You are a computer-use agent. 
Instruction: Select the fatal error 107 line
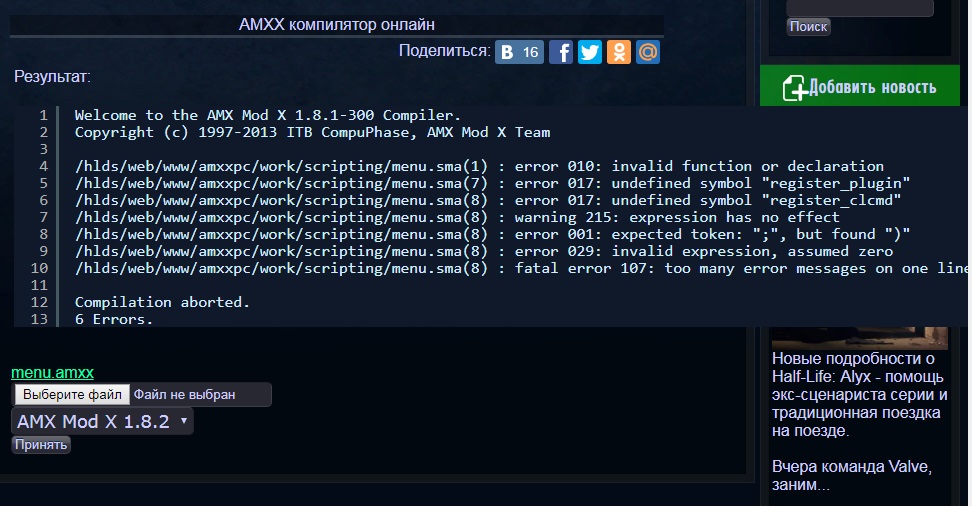tap(521, 268)
